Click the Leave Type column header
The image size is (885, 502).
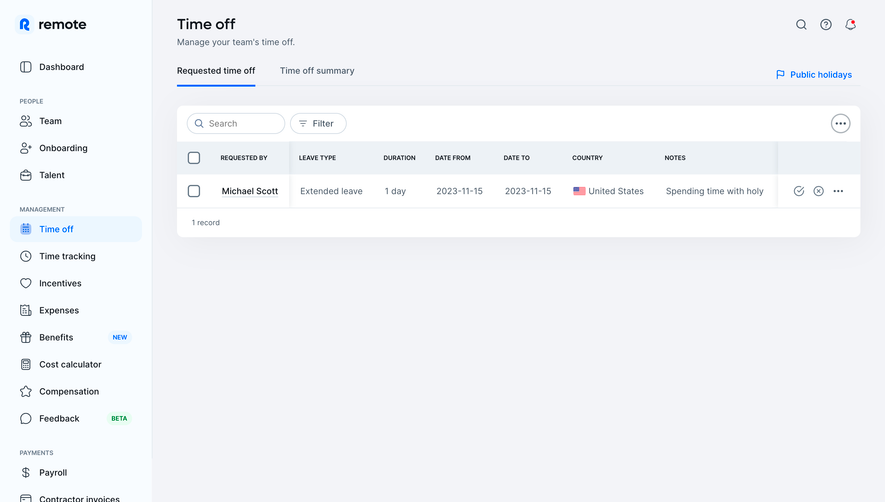(x=317, y=158)
